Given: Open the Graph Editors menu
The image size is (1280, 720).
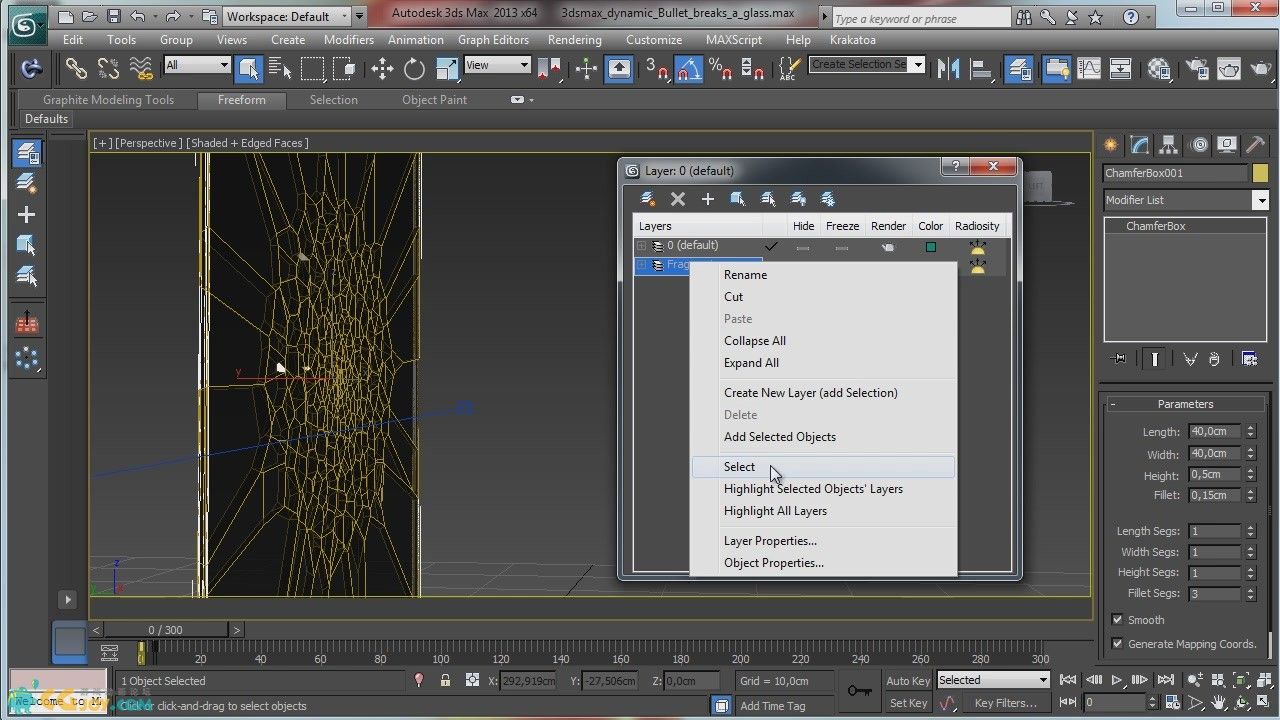Looking at the screenshot, I should [493, 40].
